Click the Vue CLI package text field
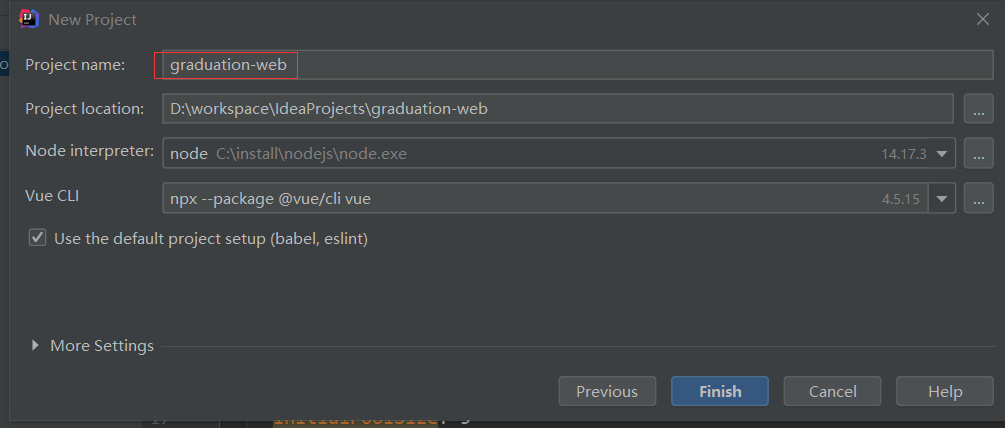This screenshot has height=428, width=1005. click(x=545, y=199)
